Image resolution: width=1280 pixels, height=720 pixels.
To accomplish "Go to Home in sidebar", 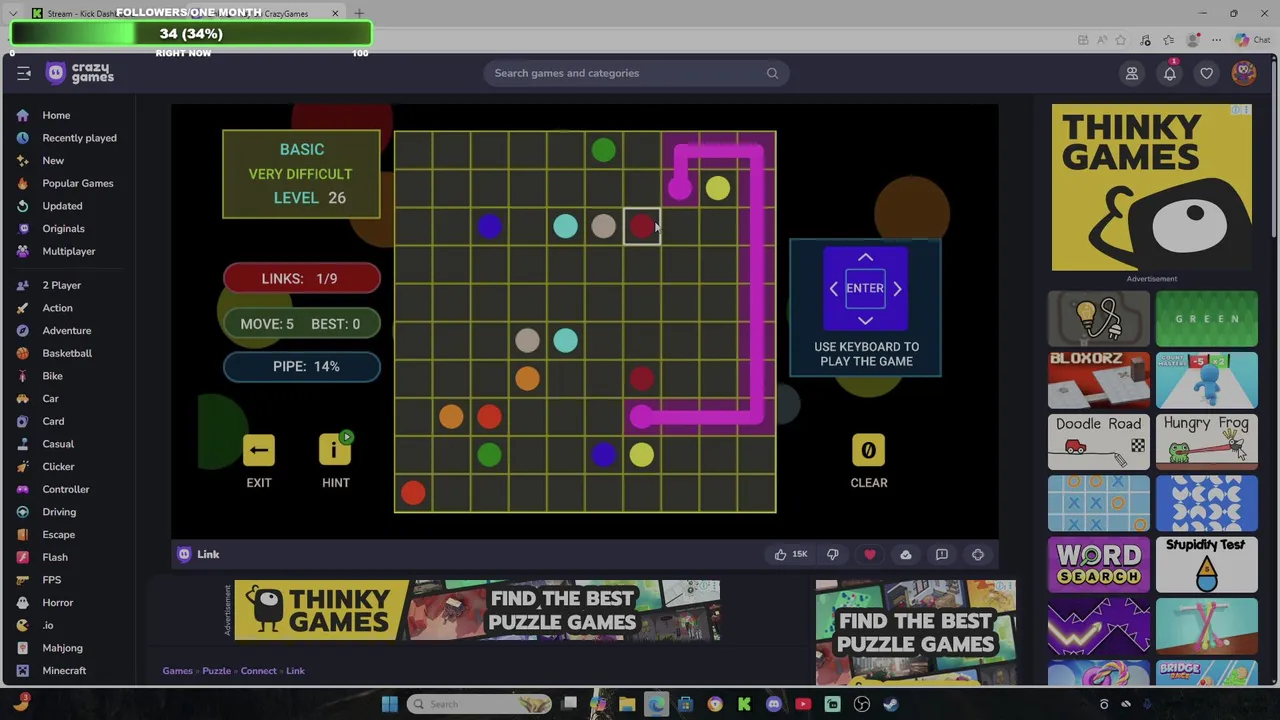I will pos(56,115).
